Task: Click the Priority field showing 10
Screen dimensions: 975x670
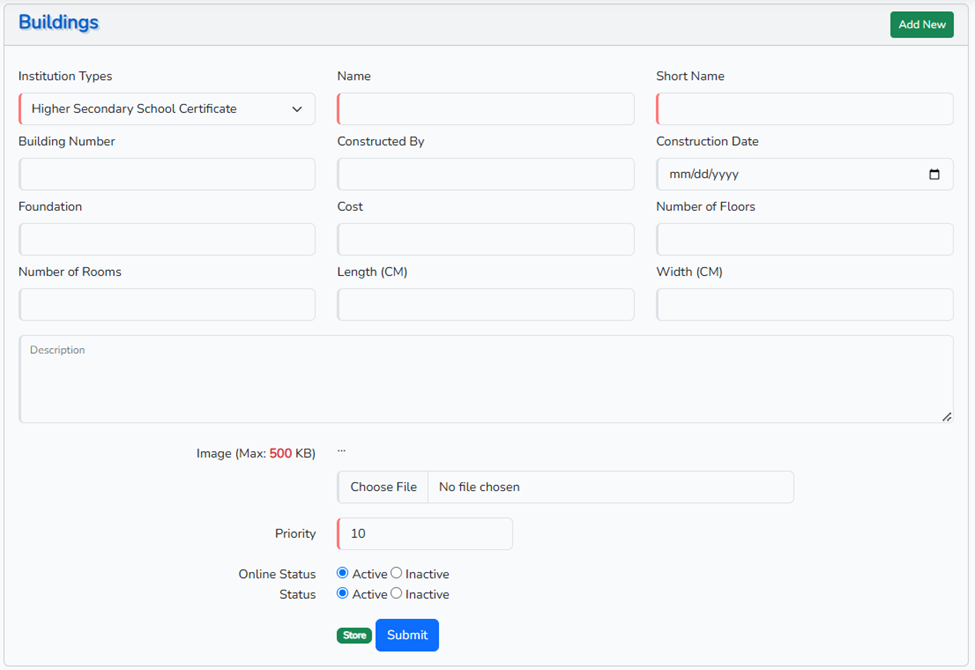Action: 425,534
